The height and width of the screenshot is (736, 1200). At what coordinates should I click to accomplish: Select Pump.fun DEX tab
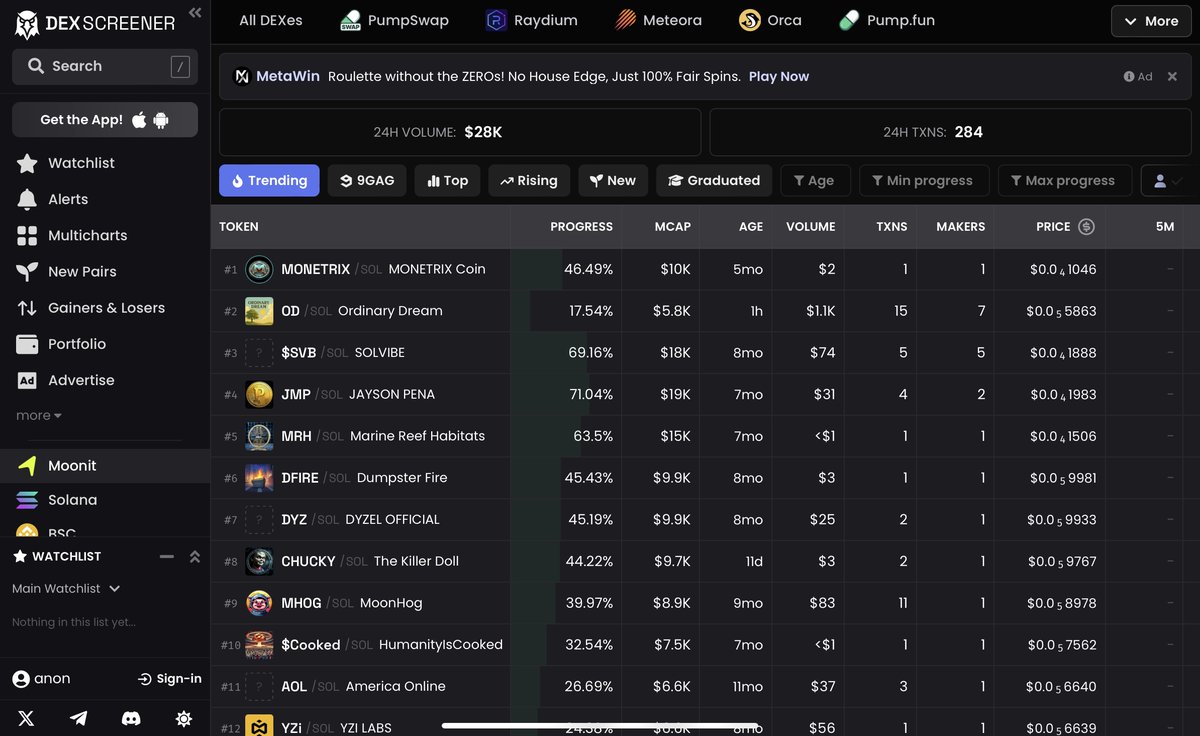pyautogui.click(x=886, y=20)
